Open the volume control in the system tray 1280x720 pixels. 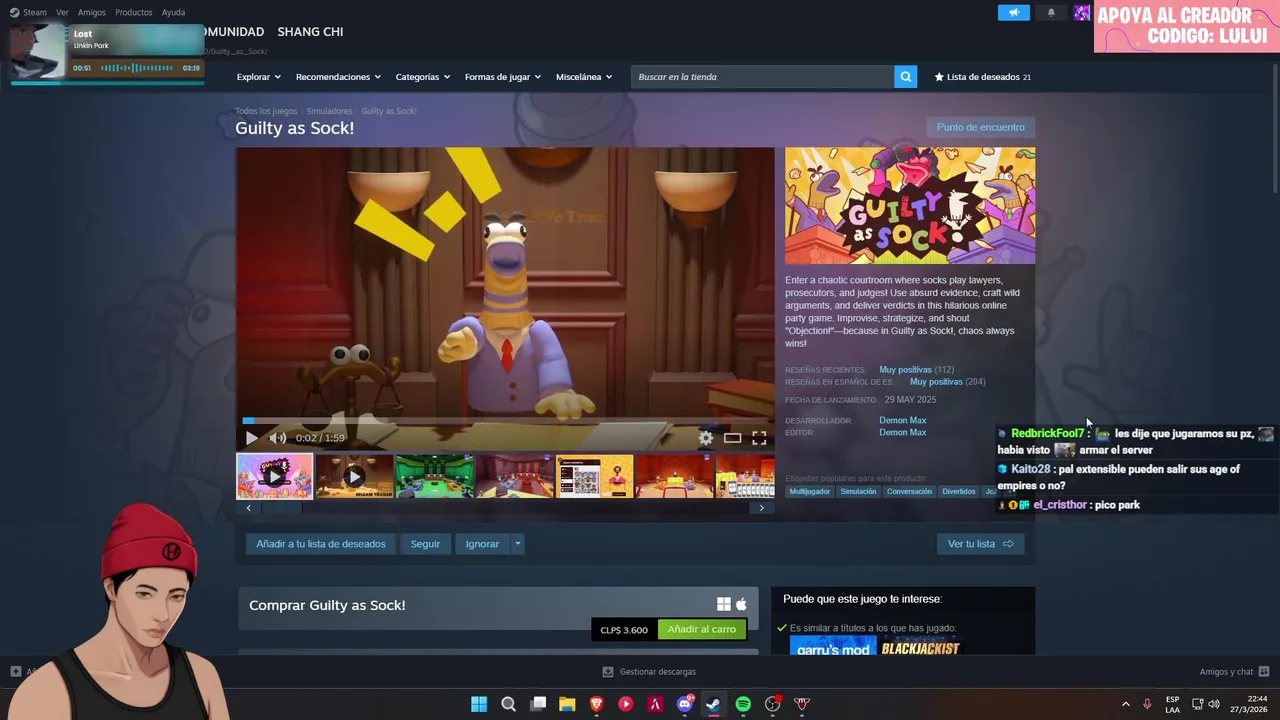(1214, 704)
